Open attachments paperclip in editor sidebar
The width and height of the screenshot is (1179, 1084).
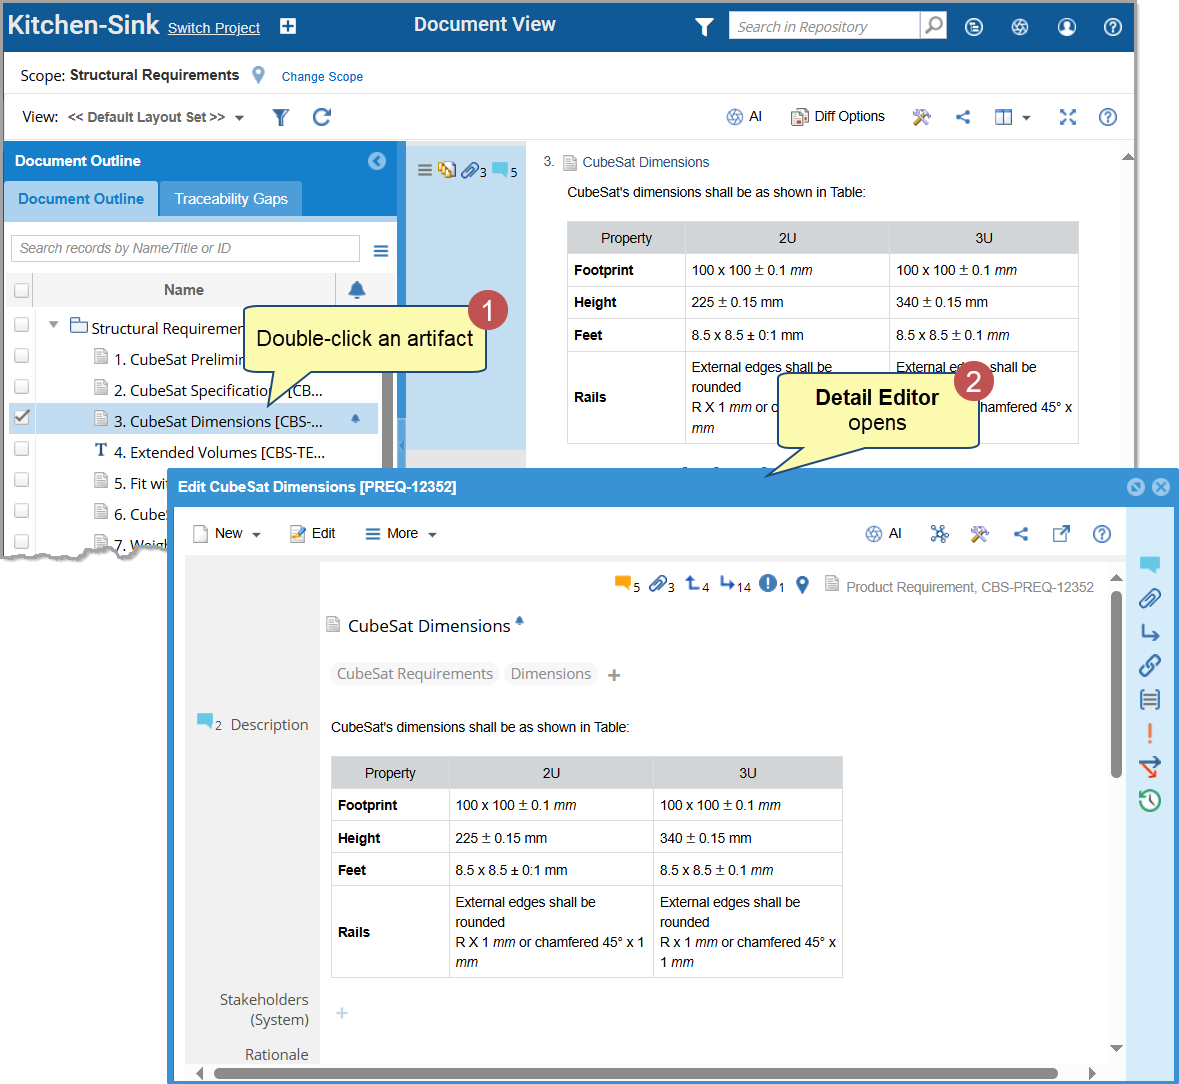[1150, 598]
